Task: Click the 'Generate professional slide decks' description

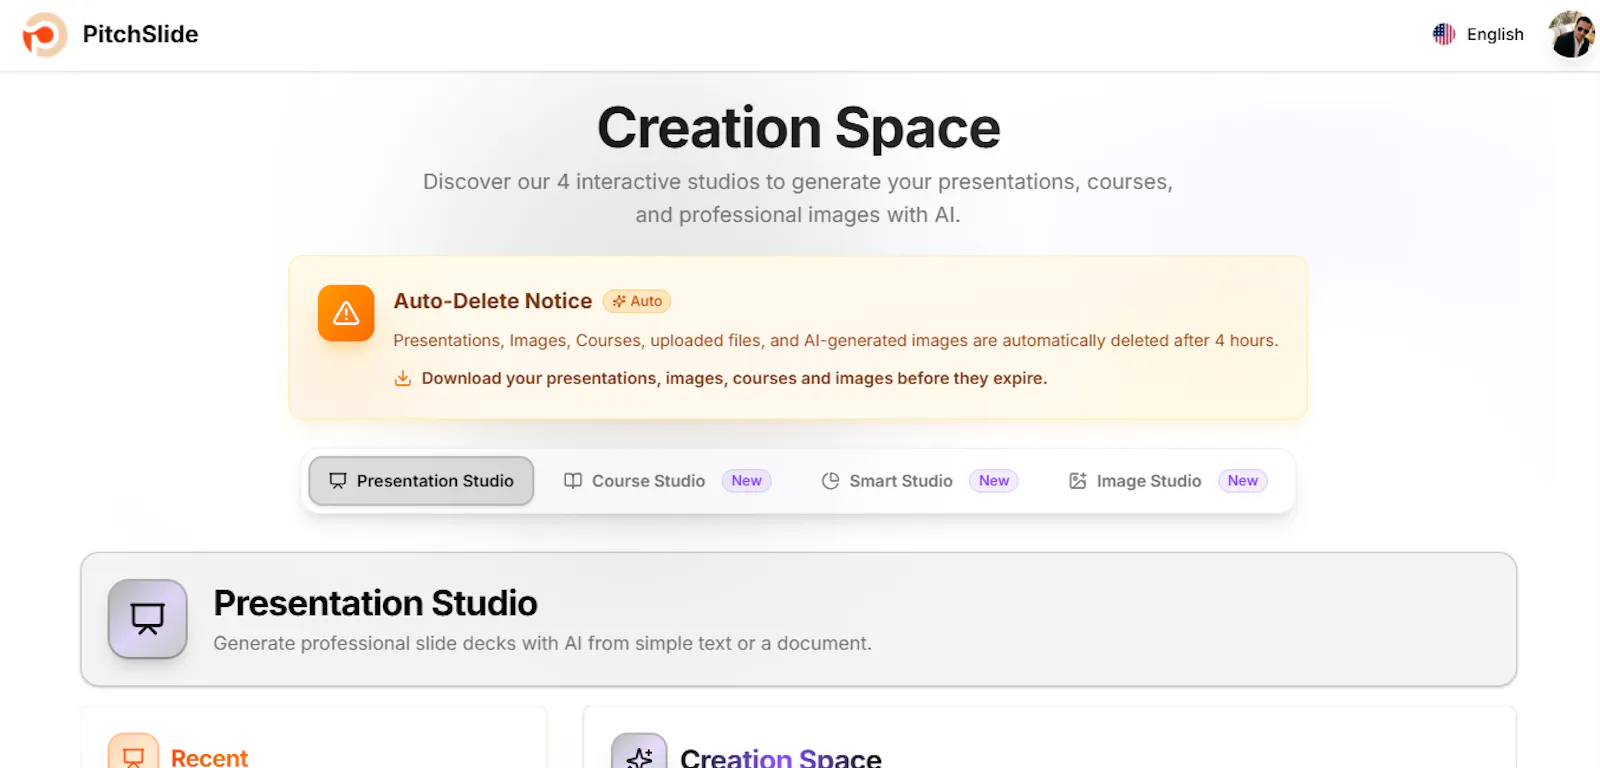Action: click(542, 643)
